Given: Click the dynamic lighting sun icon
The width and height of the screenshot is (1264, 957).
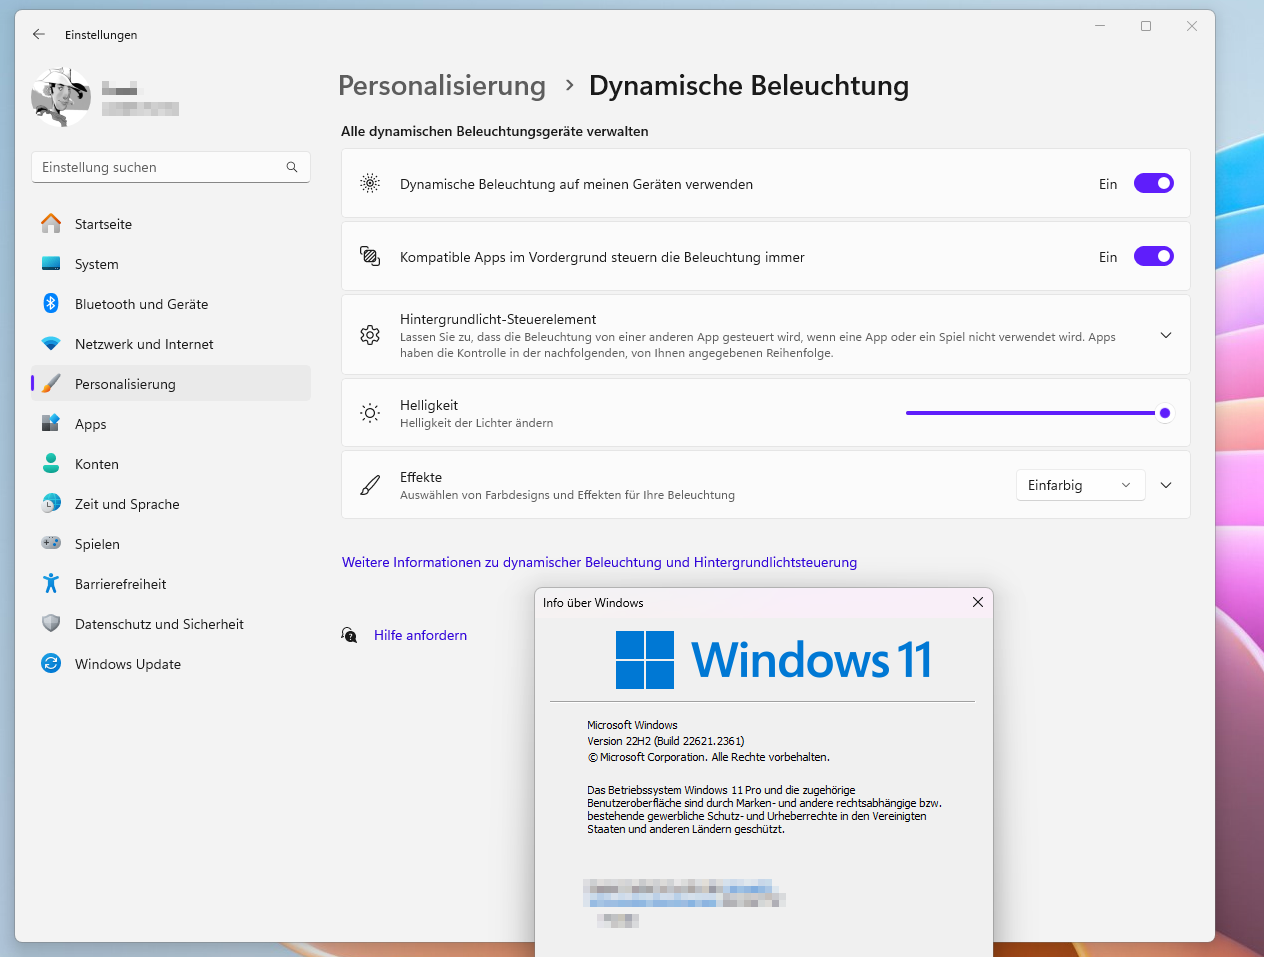Looking at the screenshot, I should (370, 183).
